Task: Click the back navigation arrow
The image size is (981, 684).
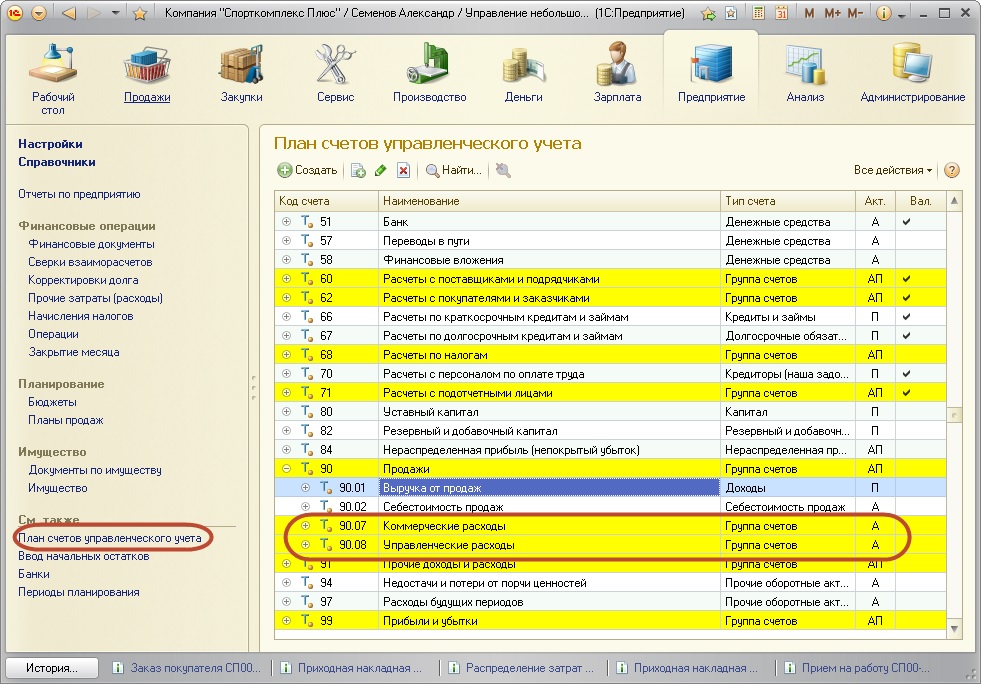Action: [69, 14]
